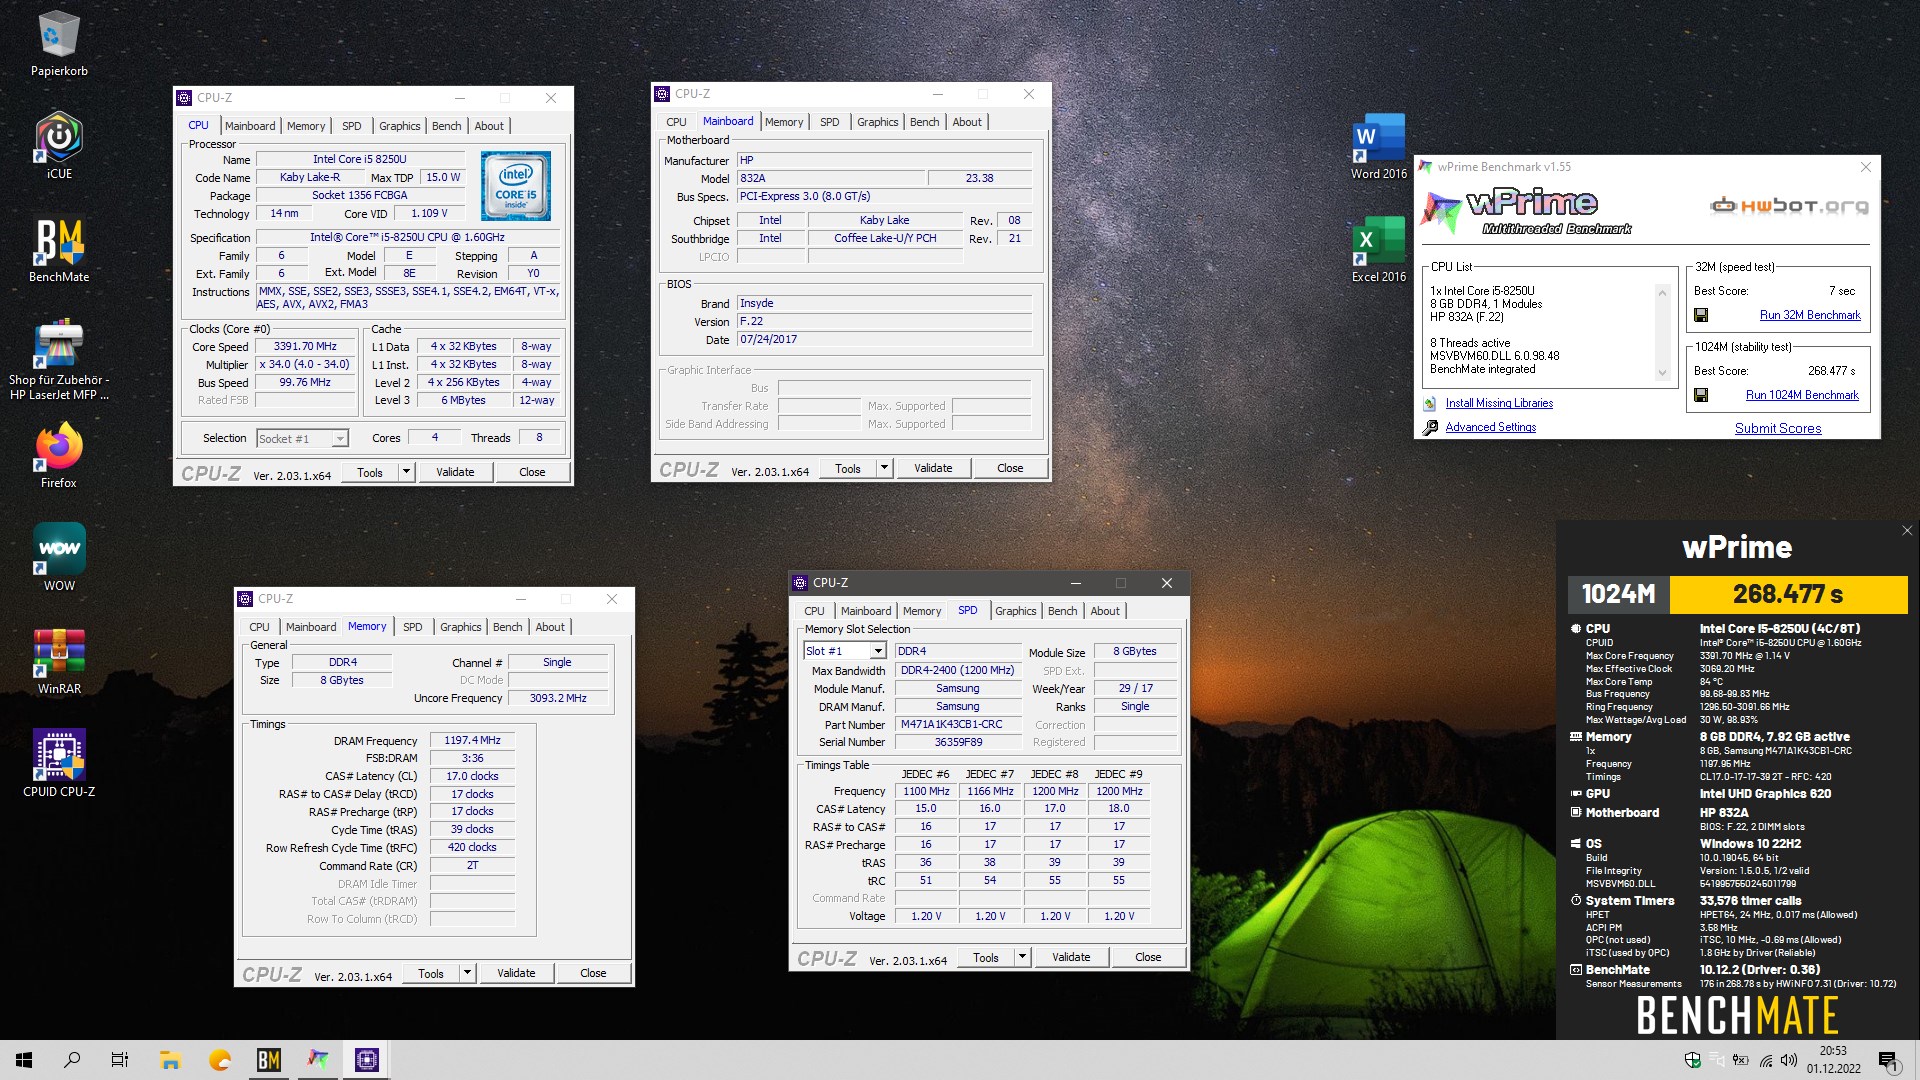Open the Word 2016 desktop icon

click(x=1379, y=146)
